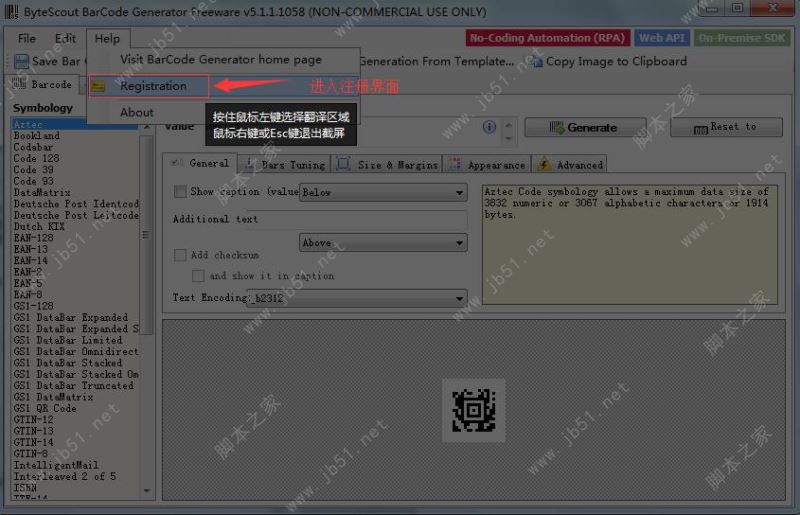Select Bookland in the Symbology list
Image resolution: width=800 pixels, height=515 pixels.
pyautogui.click(x=37, y=136)
